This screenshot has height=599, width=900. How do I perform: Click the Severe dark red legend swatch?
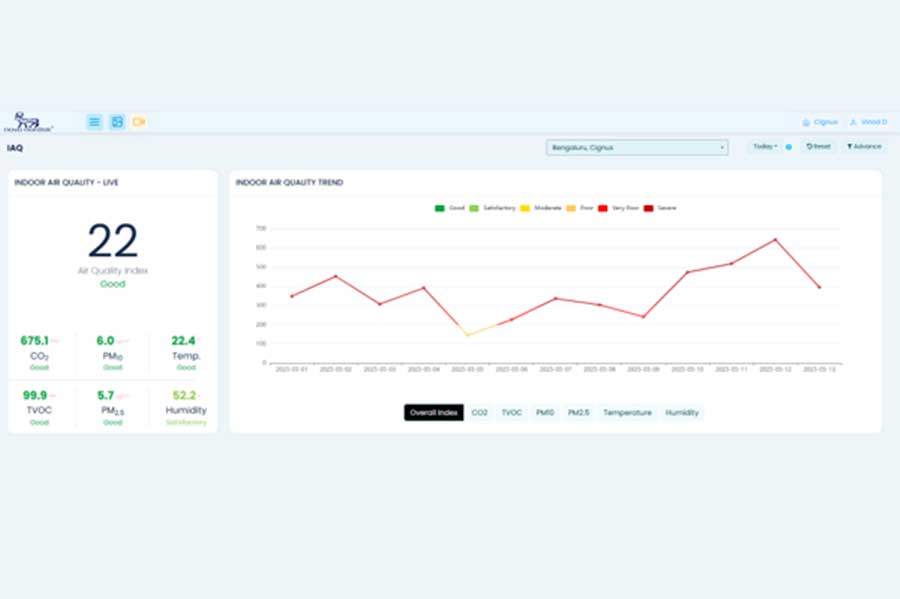[x=649, y=208]
